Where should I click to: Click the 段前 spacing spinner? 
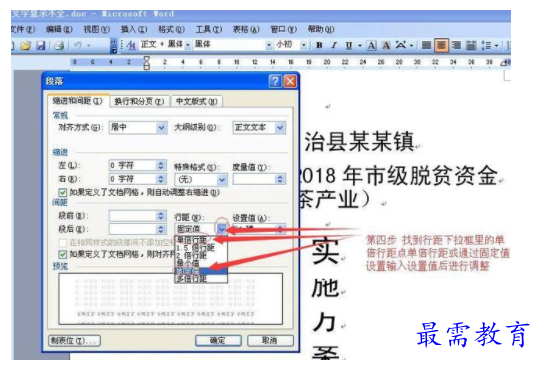pyautogui.click(x=161, y=216)
